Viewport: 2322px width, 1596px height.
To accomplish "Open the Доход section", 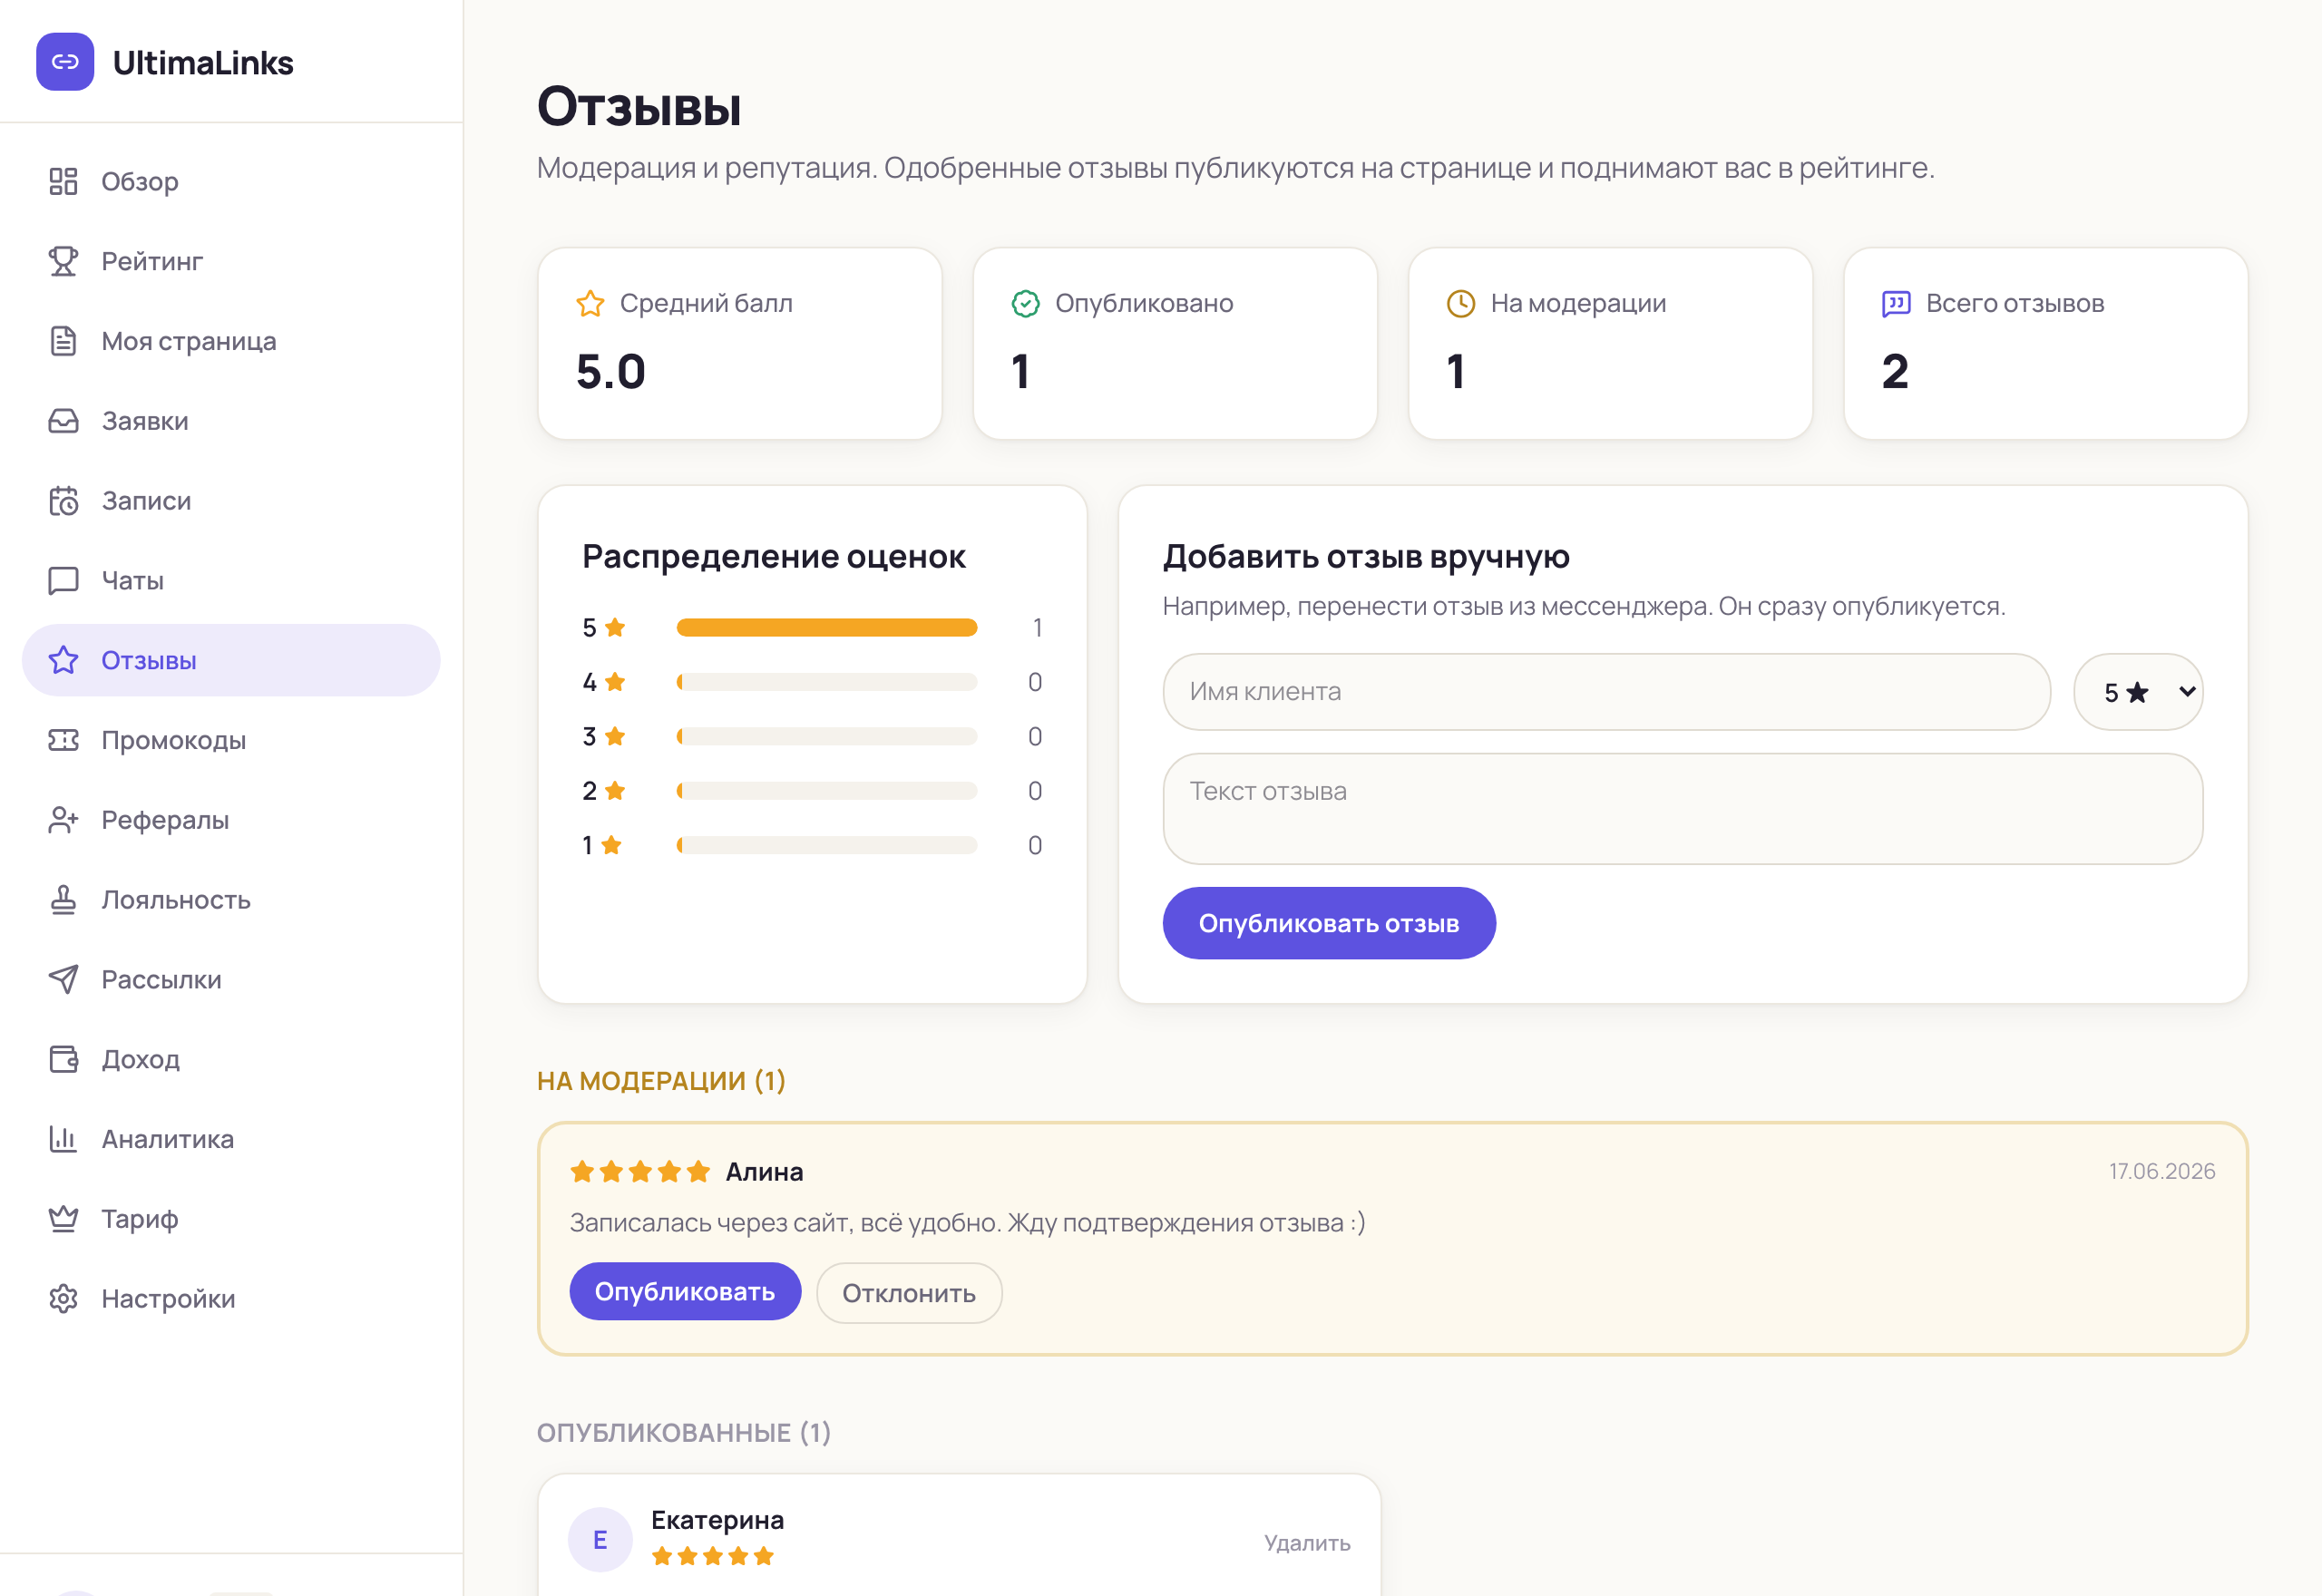I will (x=231, y=1059).
